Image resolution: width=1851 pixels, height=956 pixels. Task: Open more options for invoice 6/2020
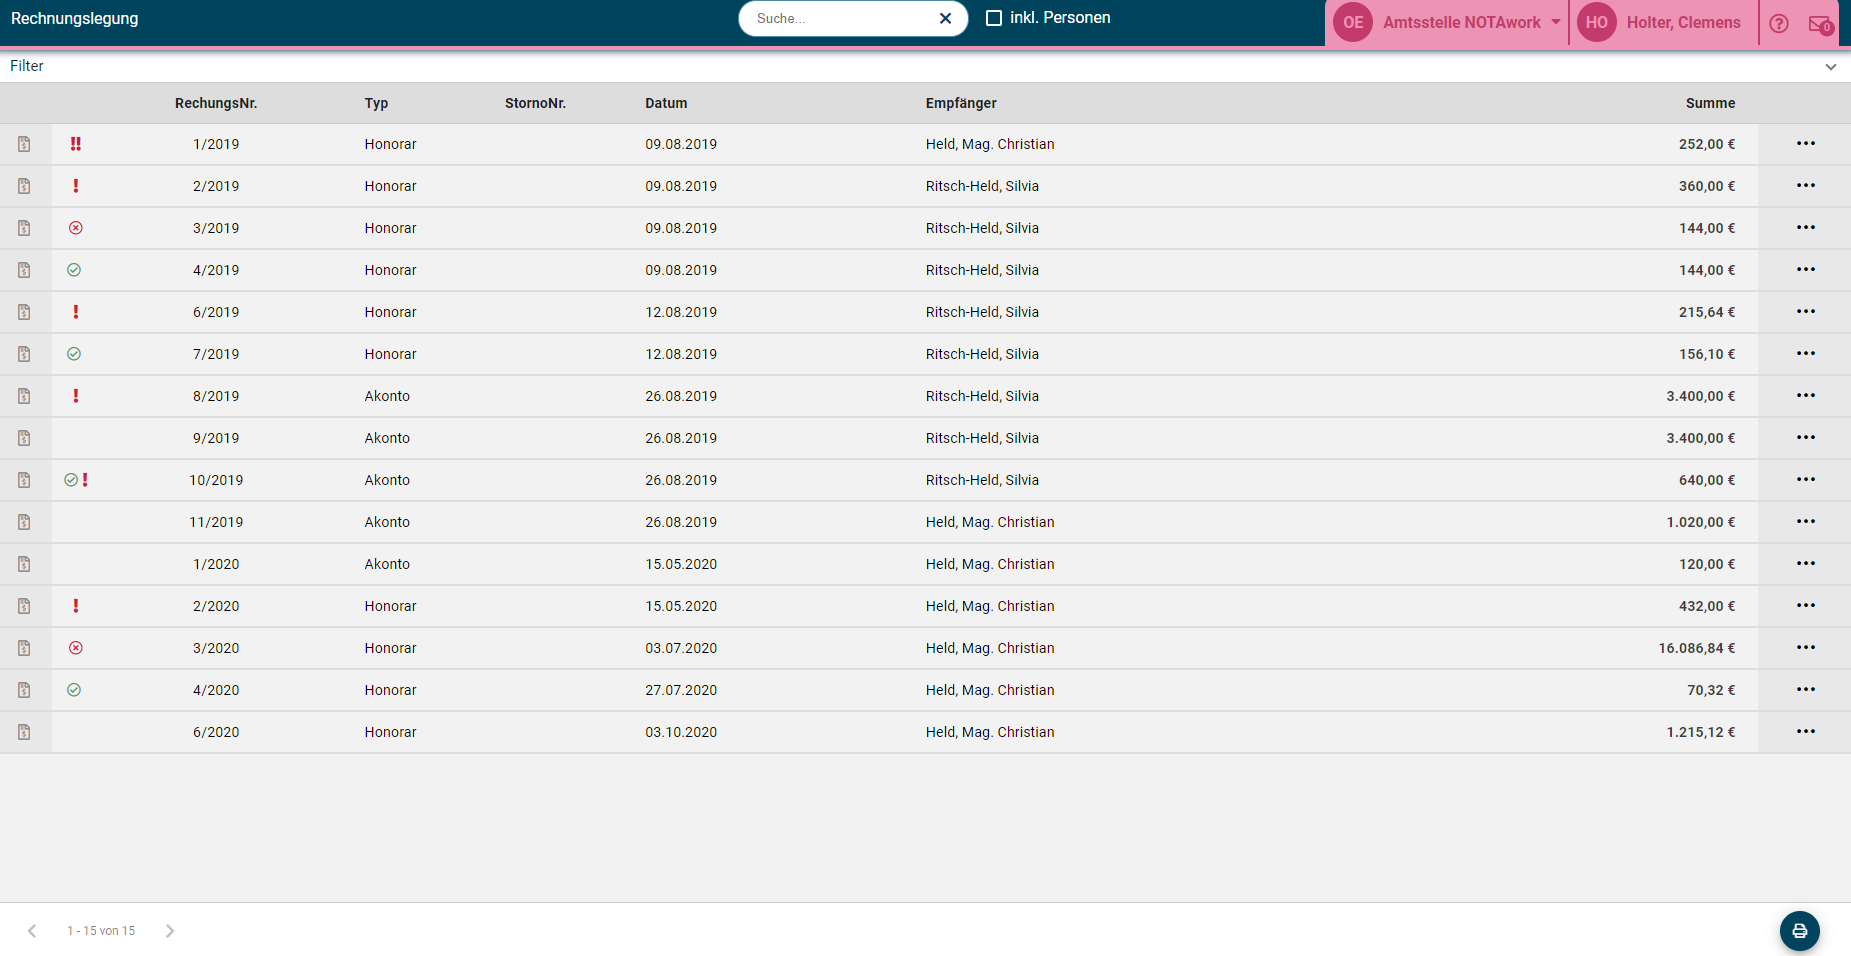point(1806,732)
